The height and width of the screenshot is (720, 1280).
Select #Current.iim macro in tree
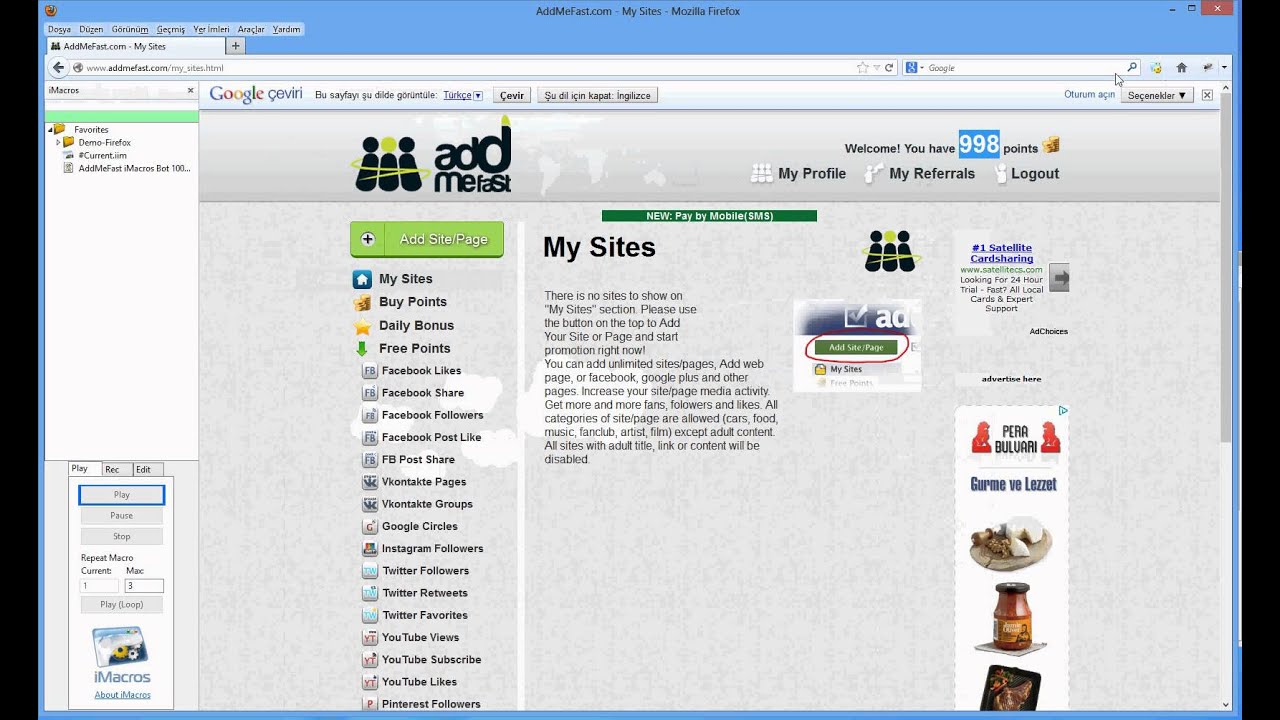102,155
